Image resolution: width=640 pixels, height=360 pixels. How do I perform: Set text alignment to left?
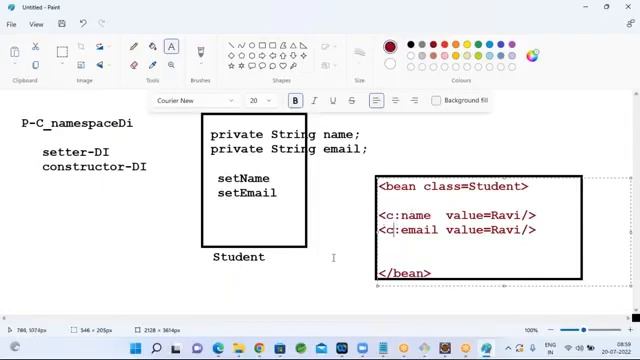(x=376, y=101)
